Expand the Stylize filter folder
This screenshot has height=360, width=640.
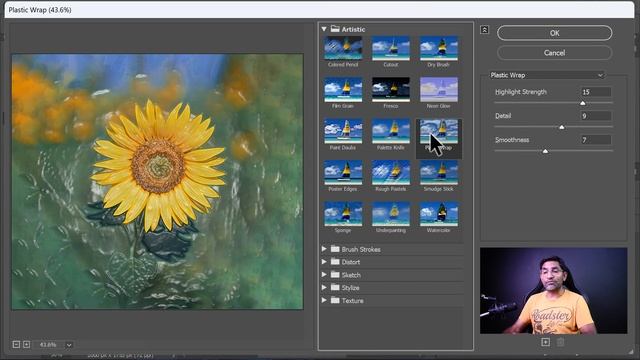click(x=324, y=287)
